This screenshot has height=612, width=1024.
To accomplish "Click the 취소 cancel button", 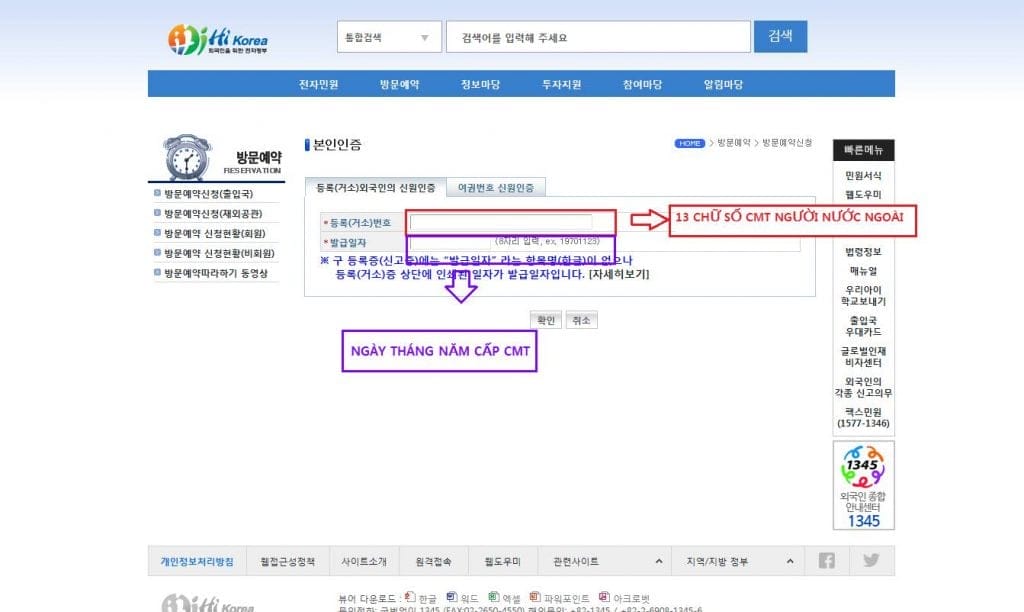I will click(x=580, y=320).
